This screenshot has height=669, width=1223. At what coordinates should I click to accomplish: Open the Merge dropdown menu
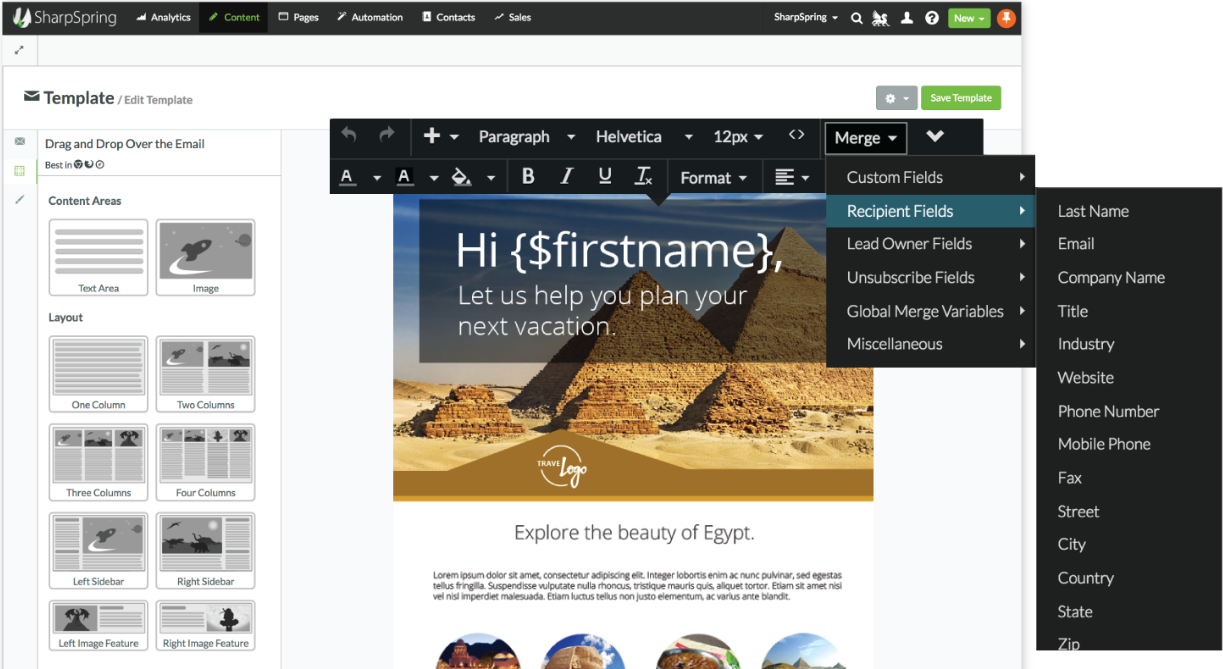coord(865,138)
